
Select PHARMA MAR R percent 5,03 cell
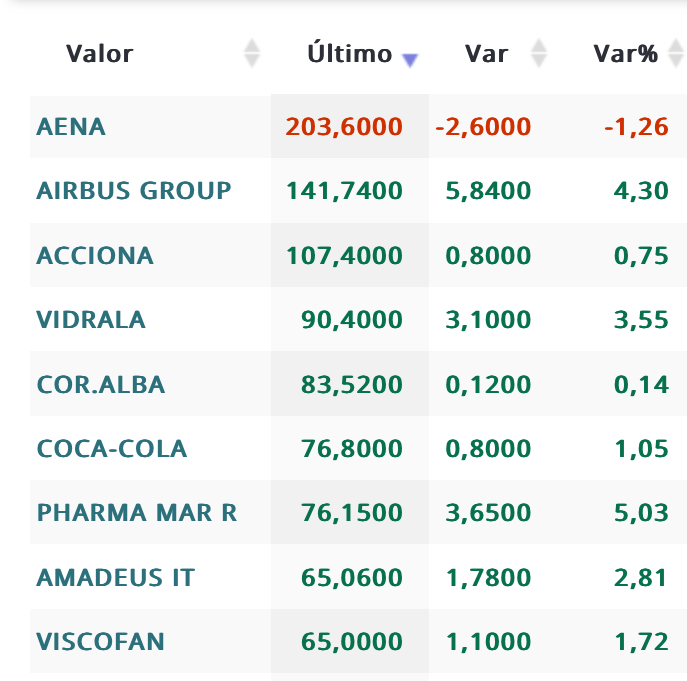(x=641, y=513)
